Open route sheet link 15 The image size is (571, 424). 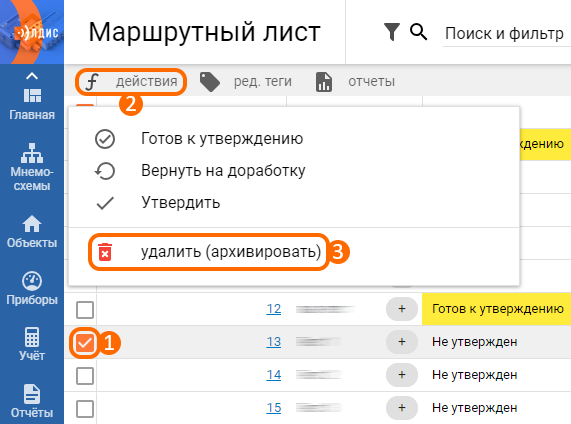click(273, 408)
